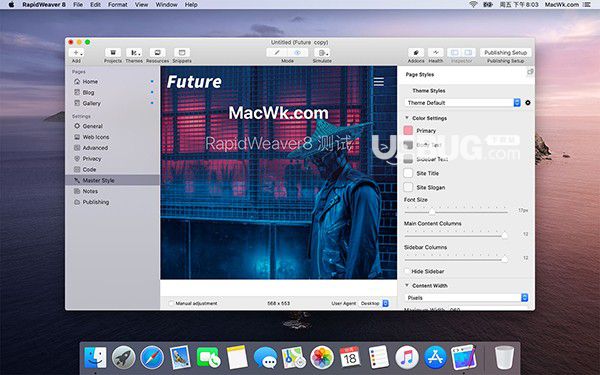Launch Safari from the Dock
Screen dimensions: 600x375
tap(152, 357)
